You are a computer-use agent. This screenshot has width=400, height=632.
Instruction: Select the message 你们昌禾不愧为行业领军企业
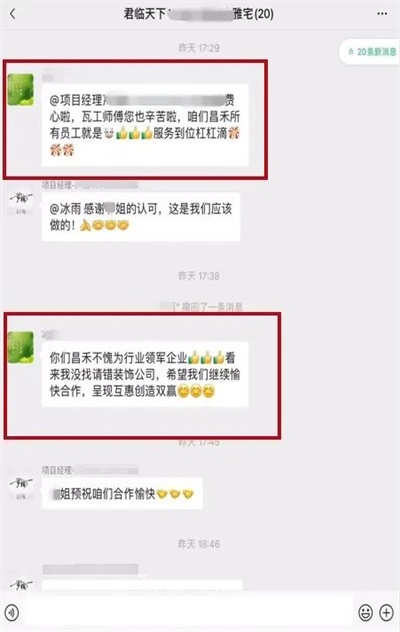145,374
